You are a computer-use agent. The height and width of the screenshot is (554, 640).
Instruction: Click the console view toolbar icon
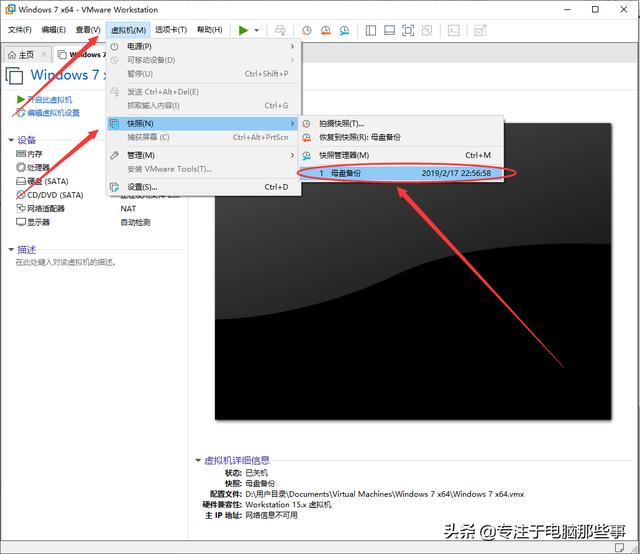pos(453,30)
